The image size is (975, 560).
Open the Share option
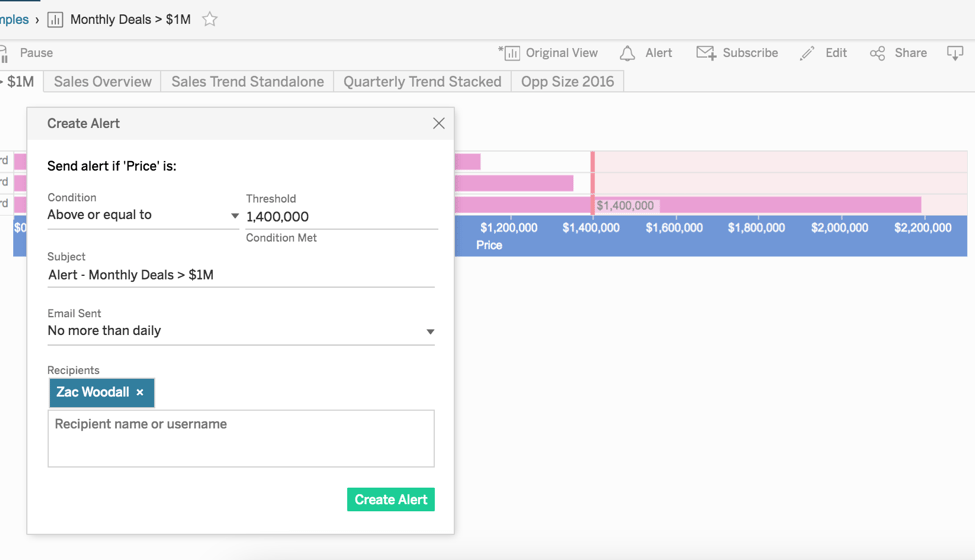point(910,53)
